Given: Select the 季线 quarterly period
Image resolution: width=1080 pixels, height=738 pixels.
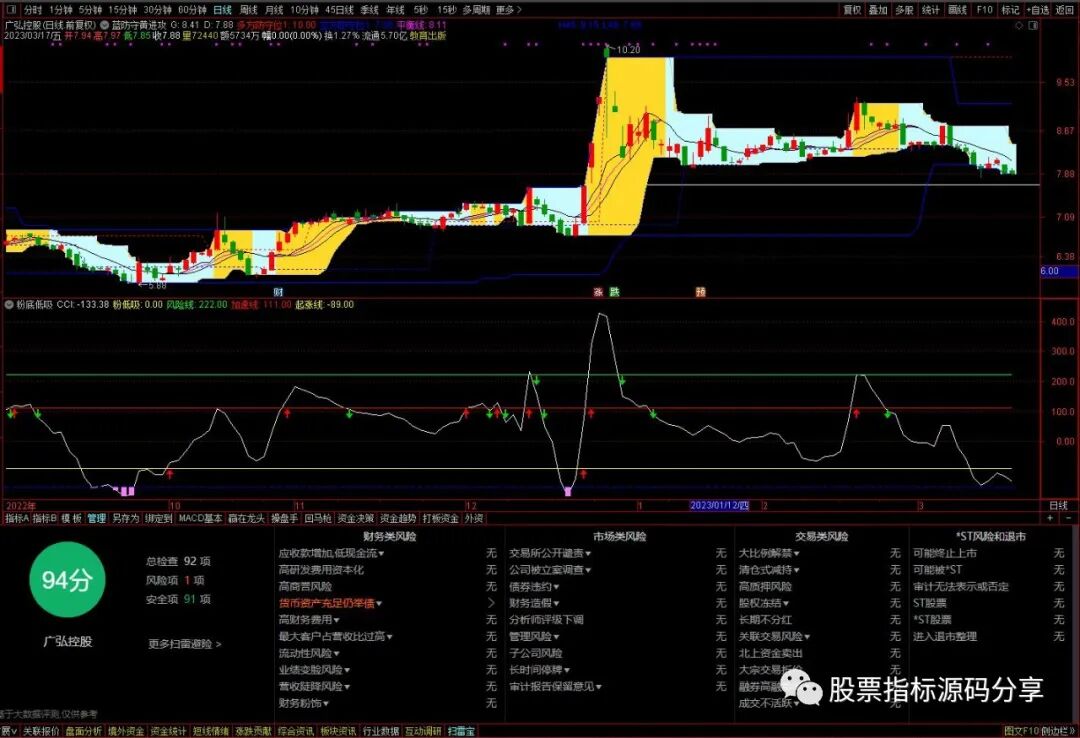Looking at the screenshot, I should pyautogui.click(x=369, y=10).
